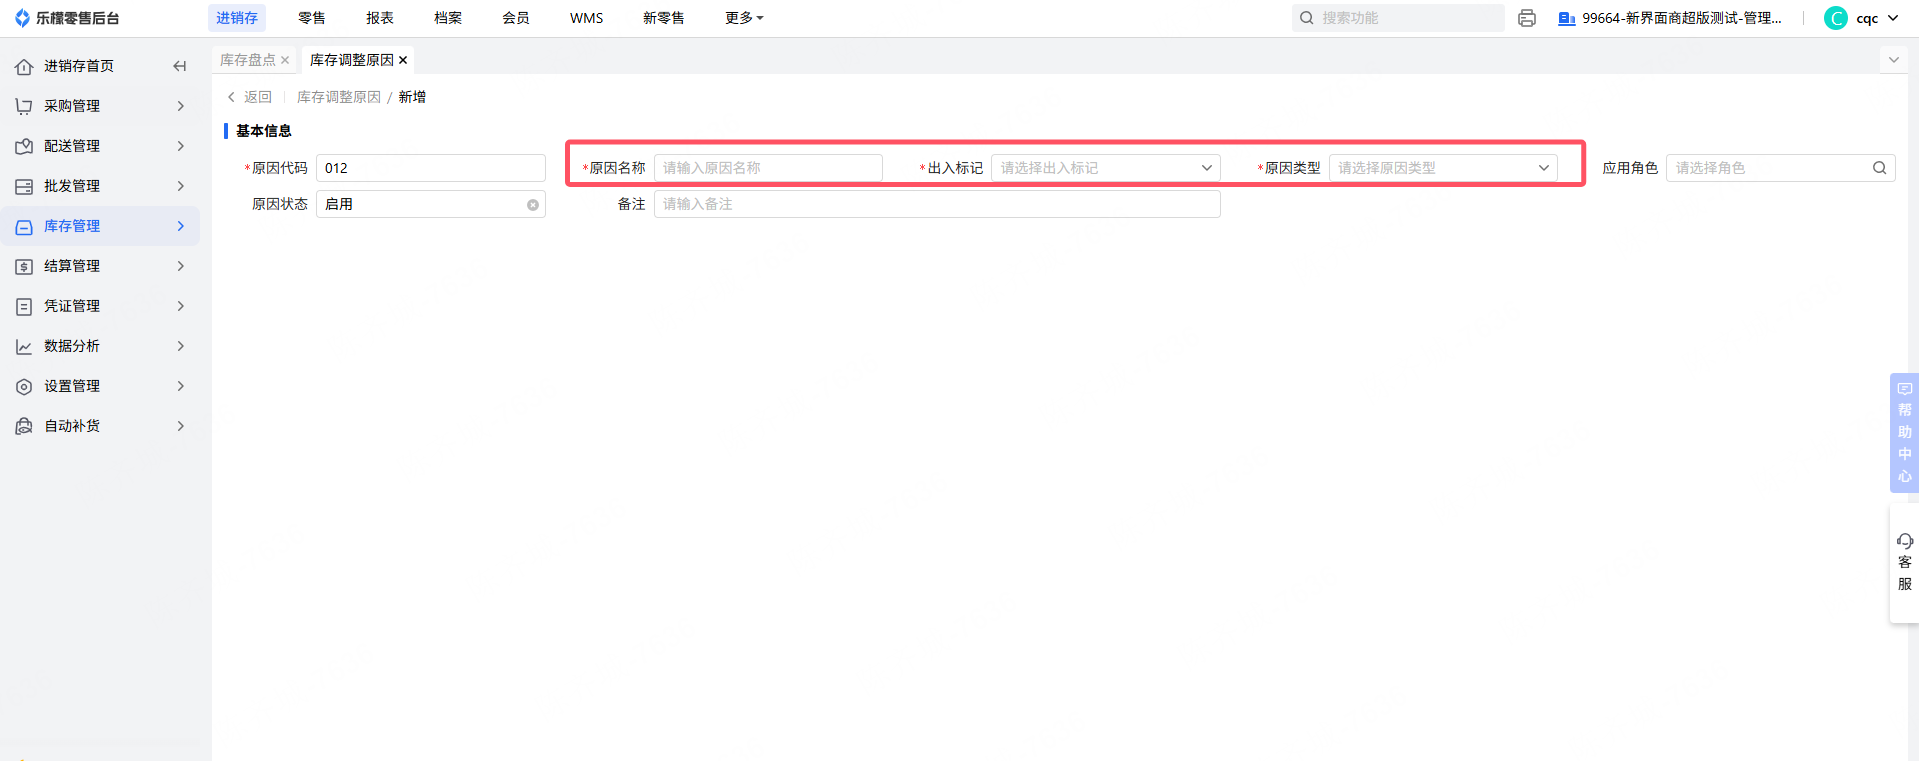Open the 报表 top menu

click(x=380, y=18)
